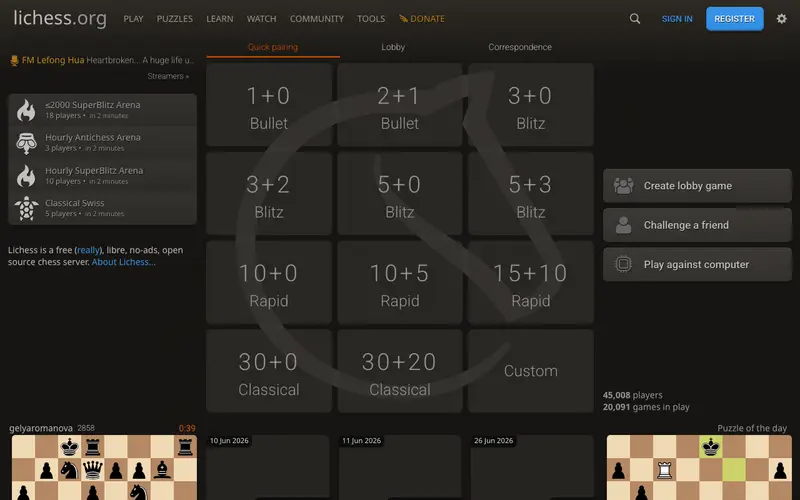Viewport: 800px width, 500px height.
Task: Click the microphone icon beside FM Lefong Hua
Action: click(14, 61)
